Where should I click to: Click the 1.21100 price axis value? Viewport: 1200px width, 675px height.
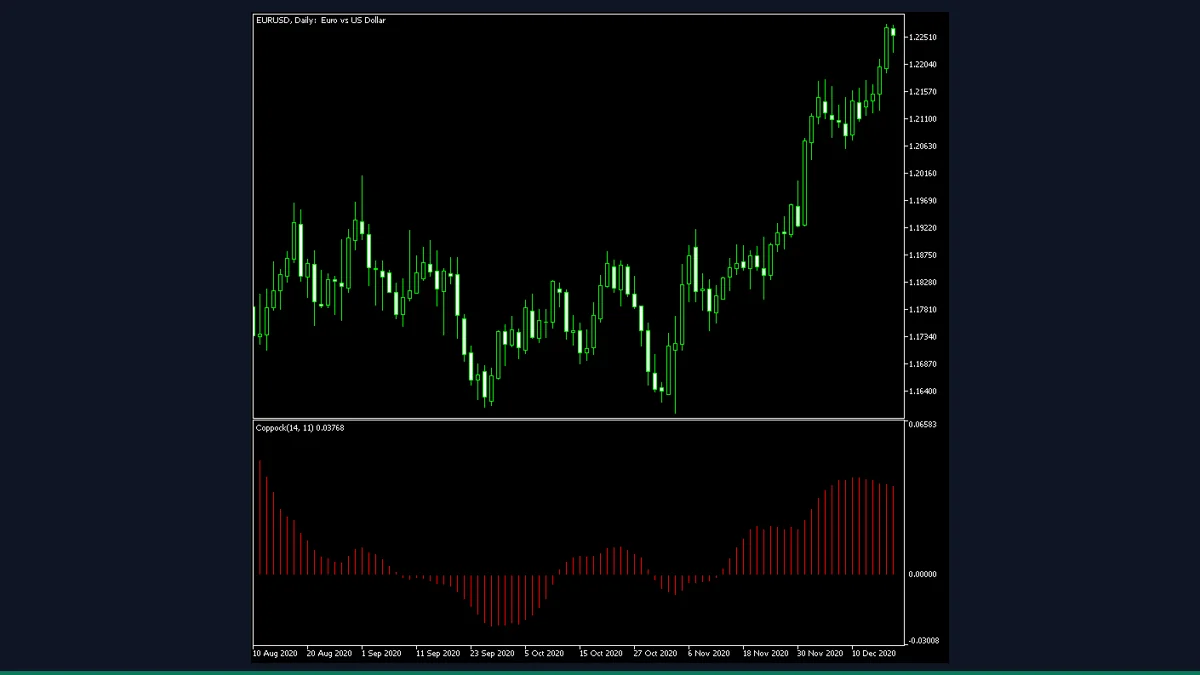[923, 119]
